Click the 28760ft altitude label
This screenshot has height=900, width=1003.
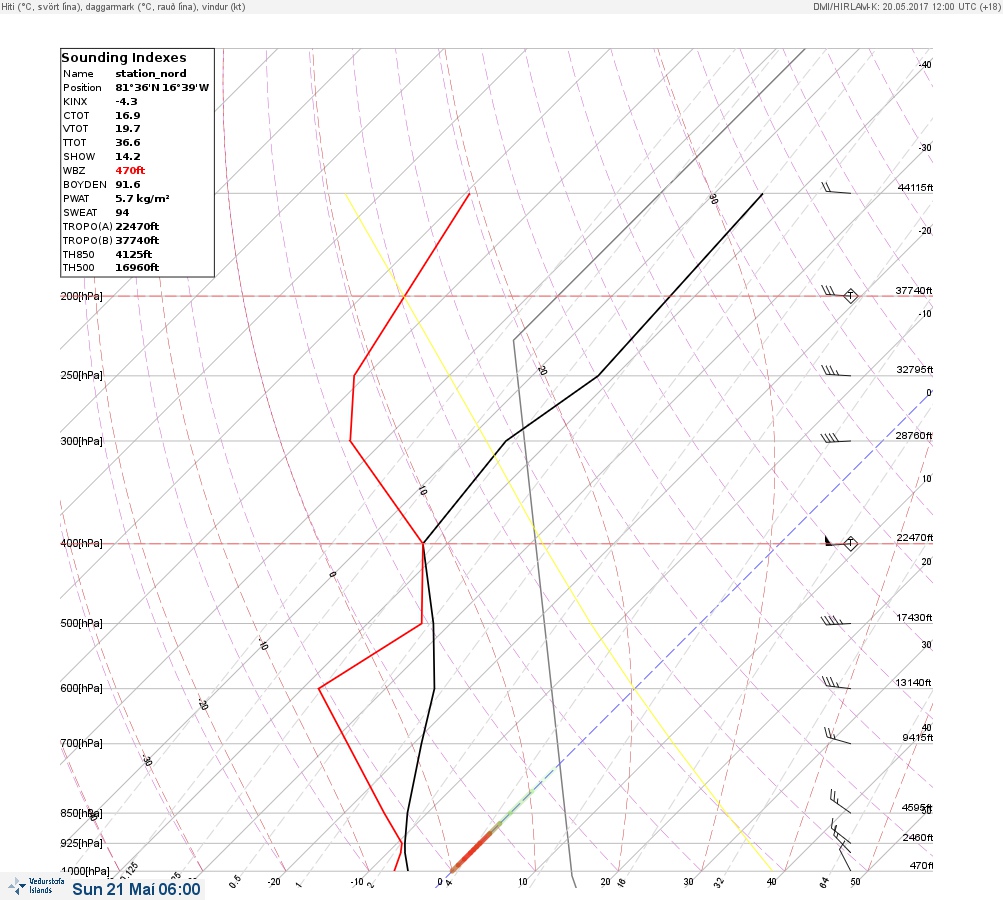click(x=914, y=436)
